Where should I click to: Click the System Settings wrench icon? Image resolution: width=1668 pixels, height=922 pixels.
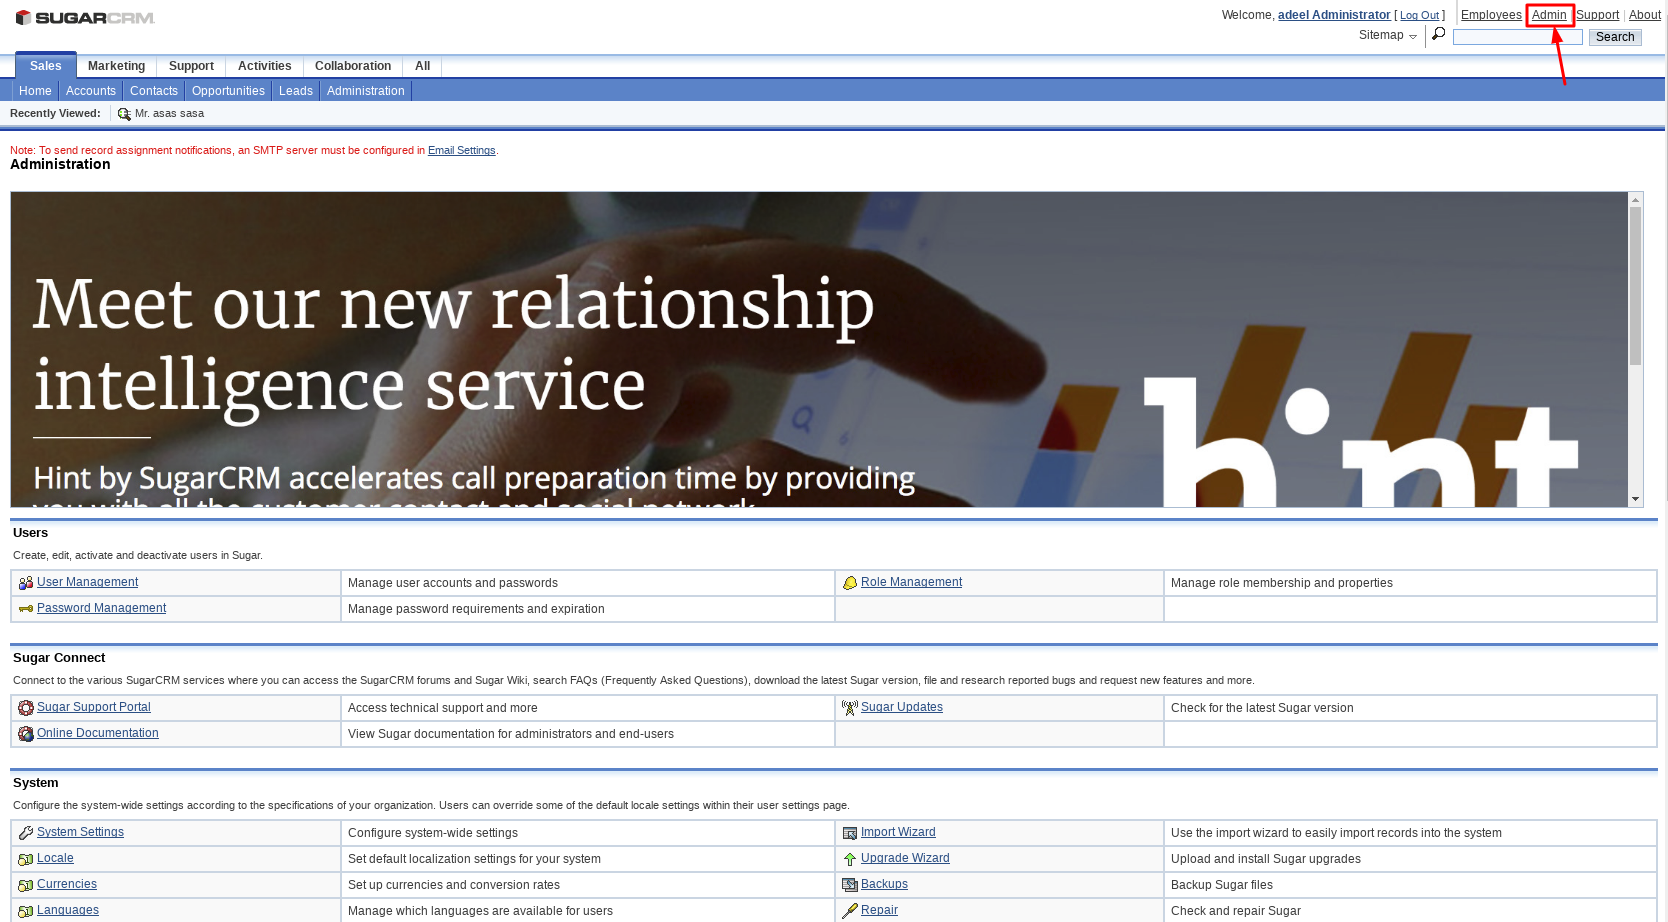(x=26, y=833)
